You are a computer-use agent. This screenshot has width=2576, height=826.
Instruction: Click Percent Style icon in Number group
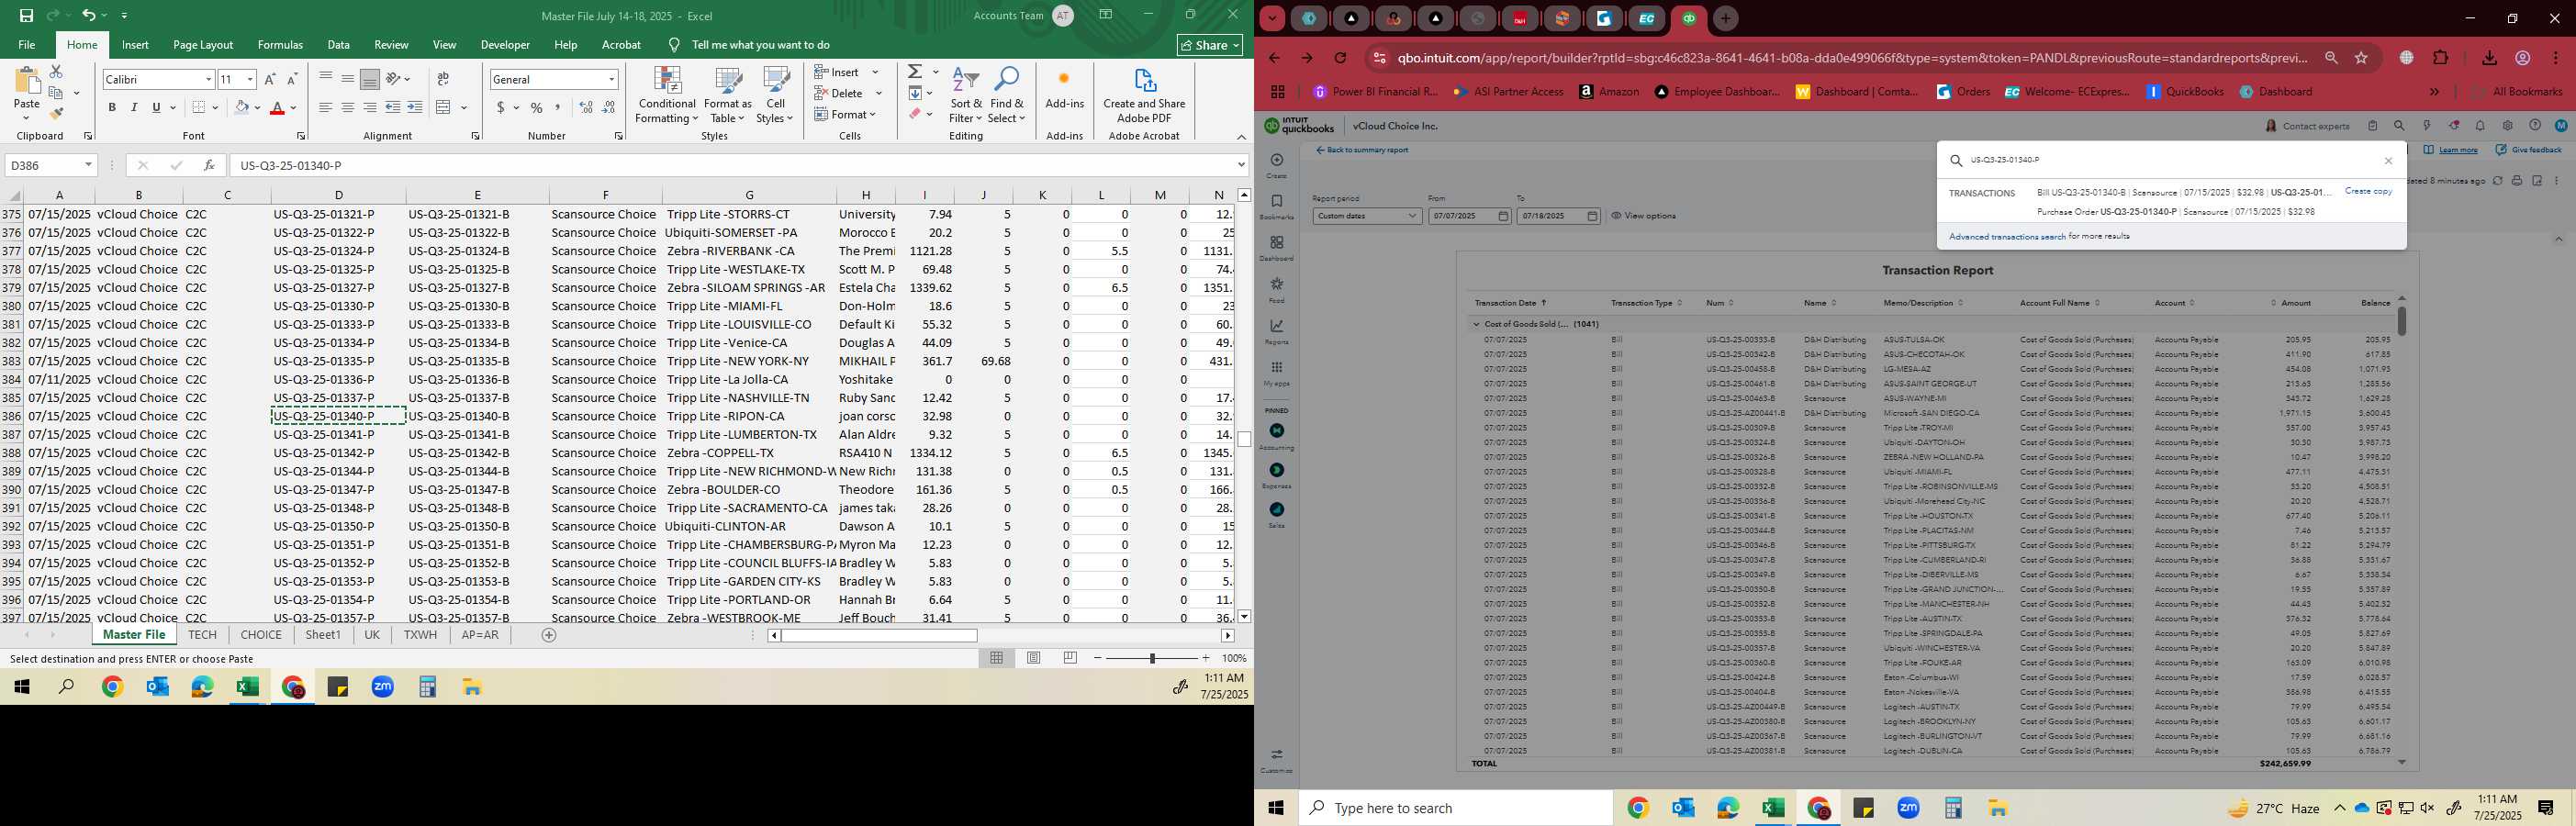tap(537, 107)
